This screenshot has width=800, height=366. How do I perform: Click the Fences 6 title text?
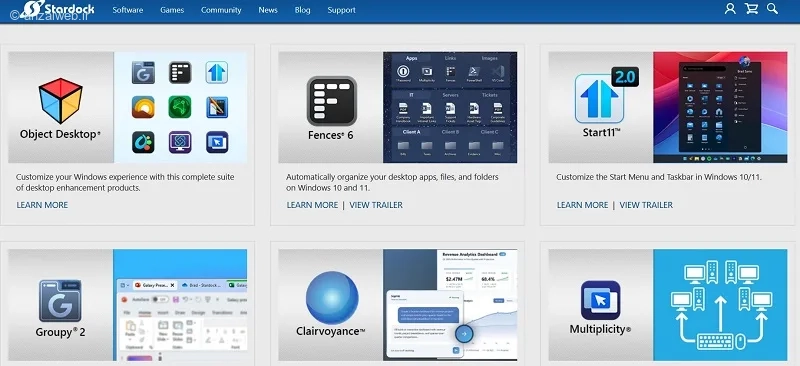point(331,135)
